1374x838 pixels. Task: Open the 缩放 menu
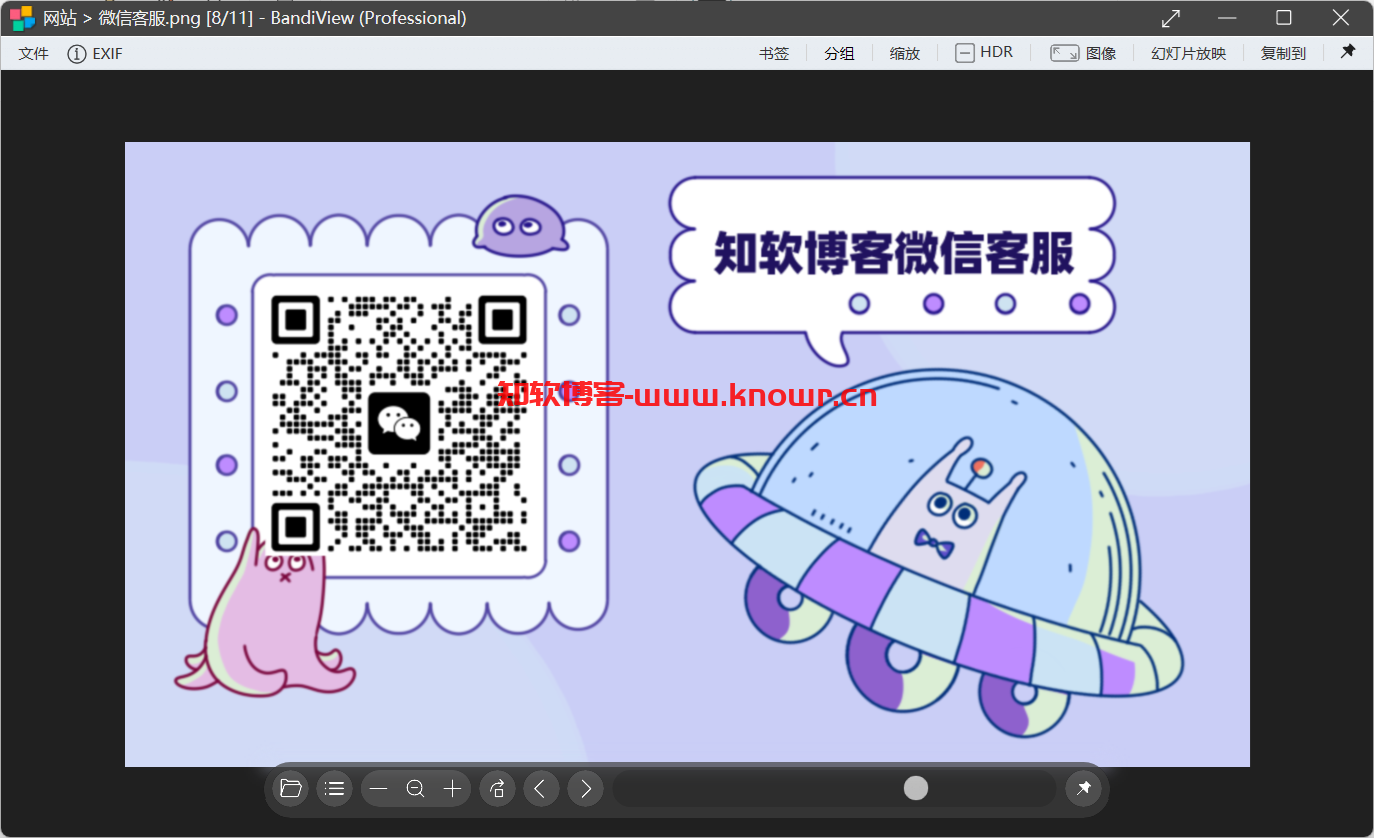coord(905,54)
